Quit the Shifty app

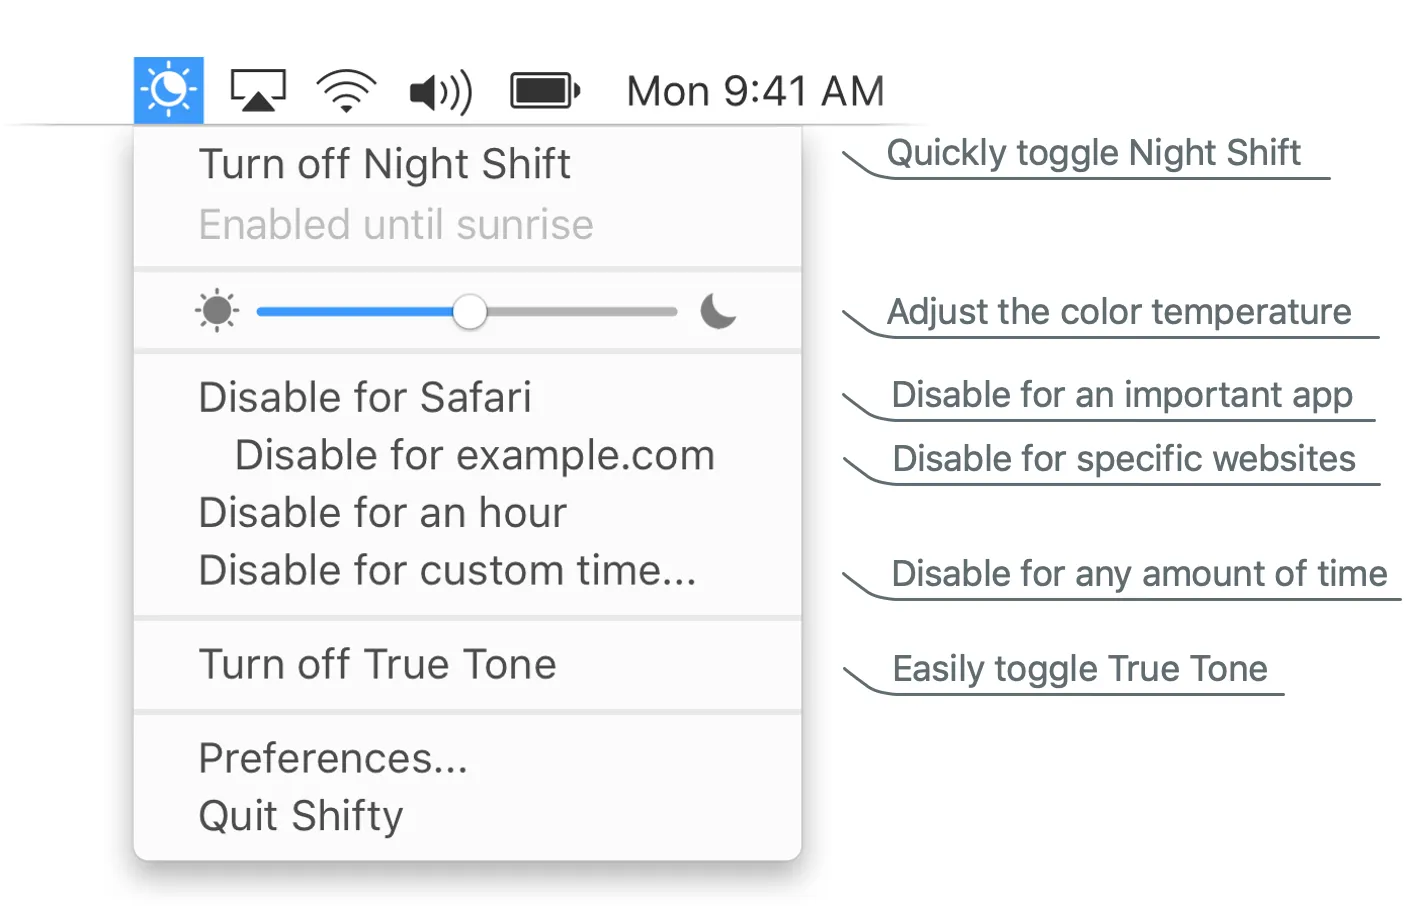[x=300, y=816]
